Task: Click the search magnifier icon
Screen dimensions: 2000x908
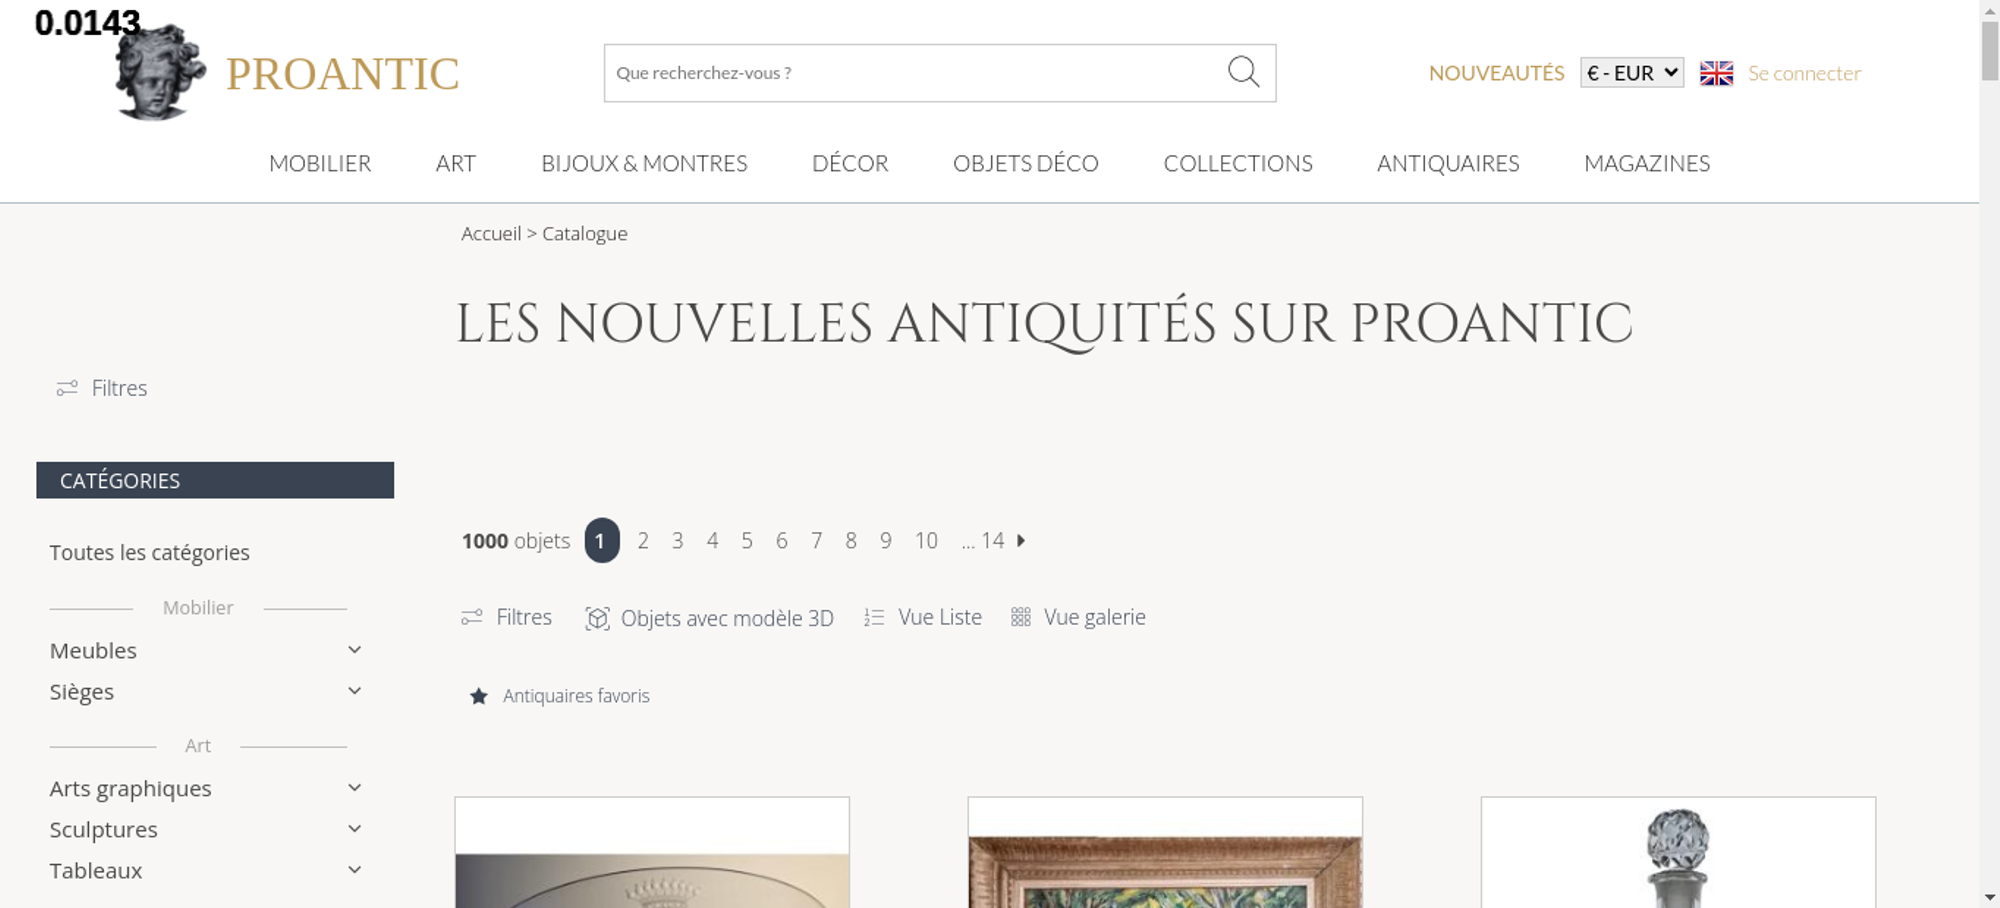Action: [1243, 72]
